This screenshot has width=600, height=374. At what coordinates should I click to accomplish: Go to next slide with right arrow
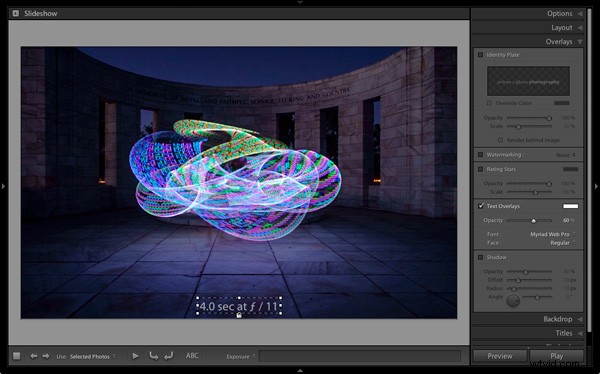[x=46, y=356]
